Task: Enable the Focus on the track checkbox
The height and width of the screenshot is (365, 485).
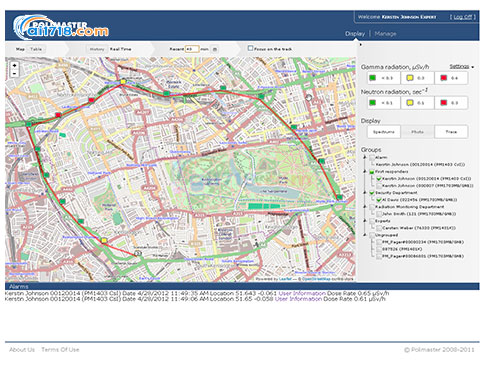Action: coord(250,48)
